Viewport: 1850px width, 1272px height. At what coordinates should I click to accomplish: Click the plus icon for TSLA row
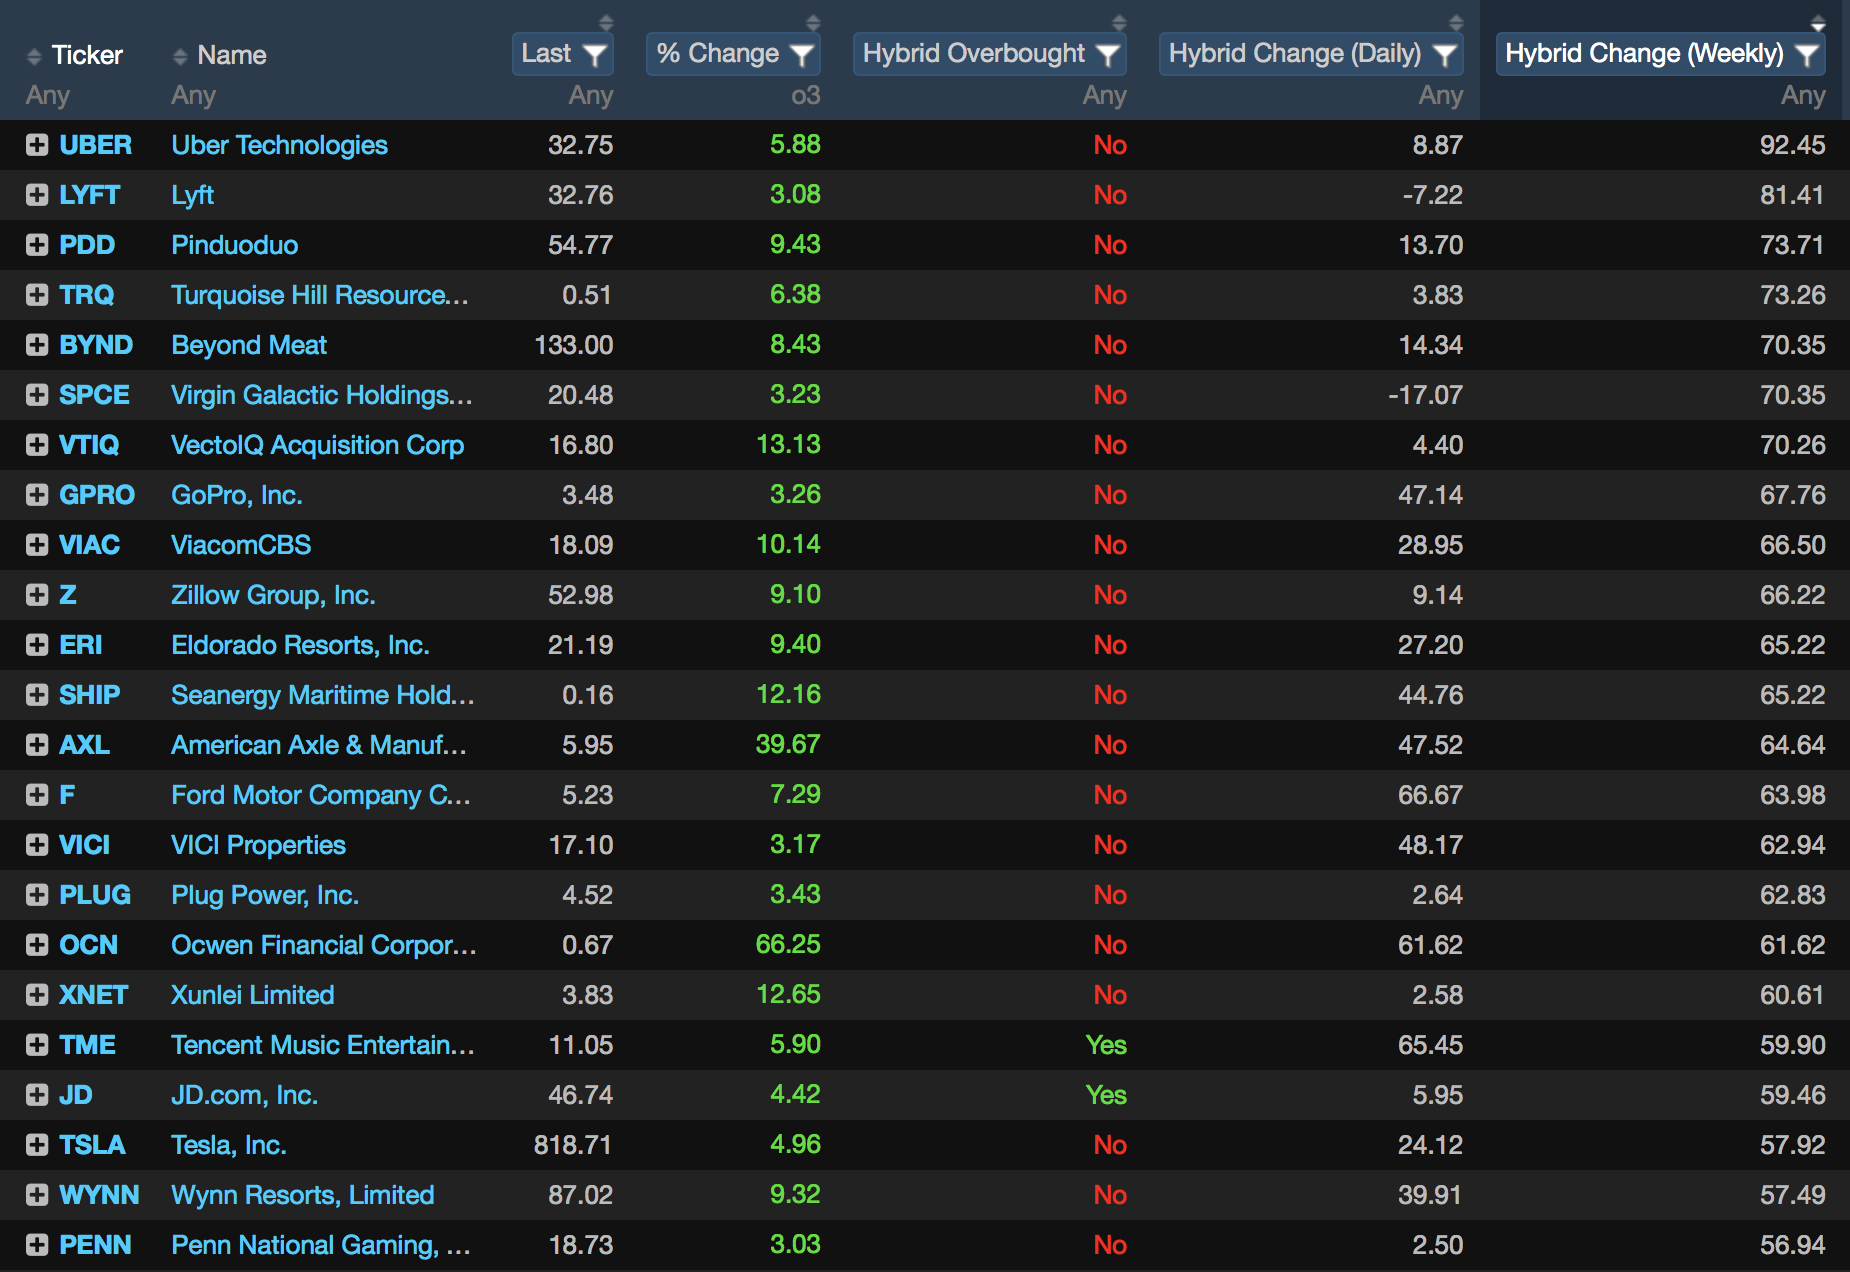click(x=37, y=1145)
